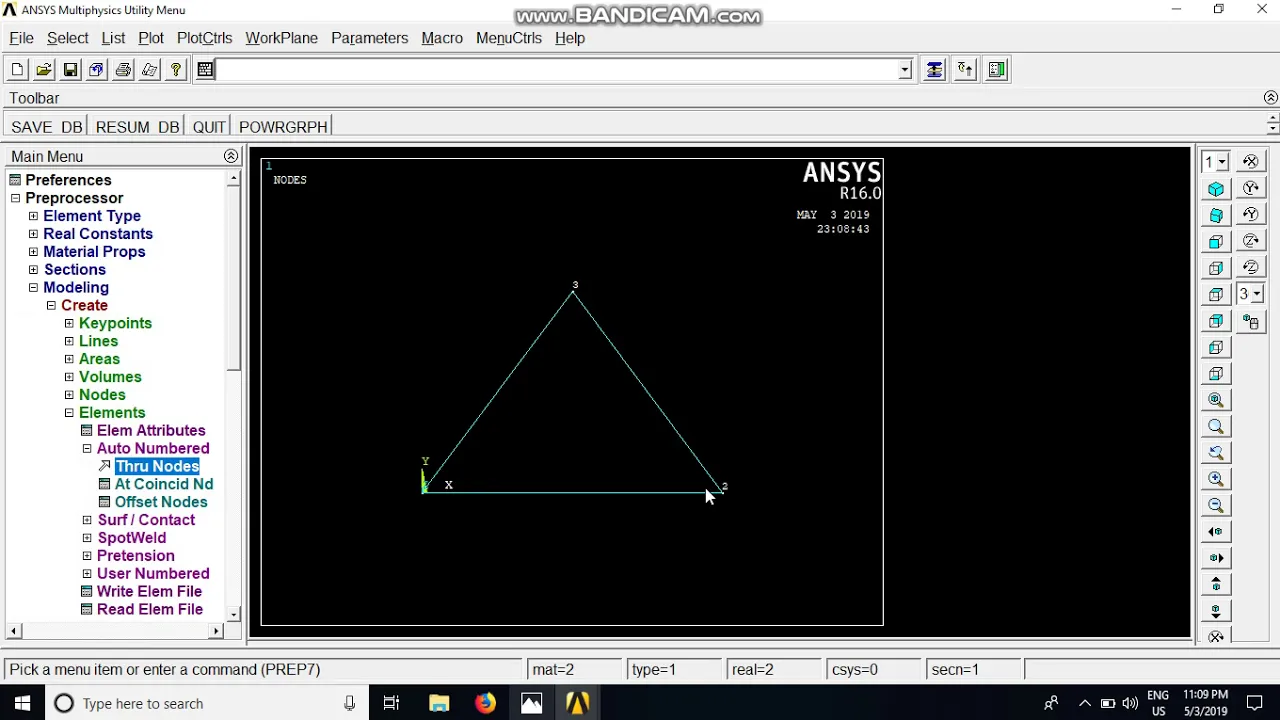
Task: Select the solid cyan Isometric View cube
Action: pos(1216,189)
